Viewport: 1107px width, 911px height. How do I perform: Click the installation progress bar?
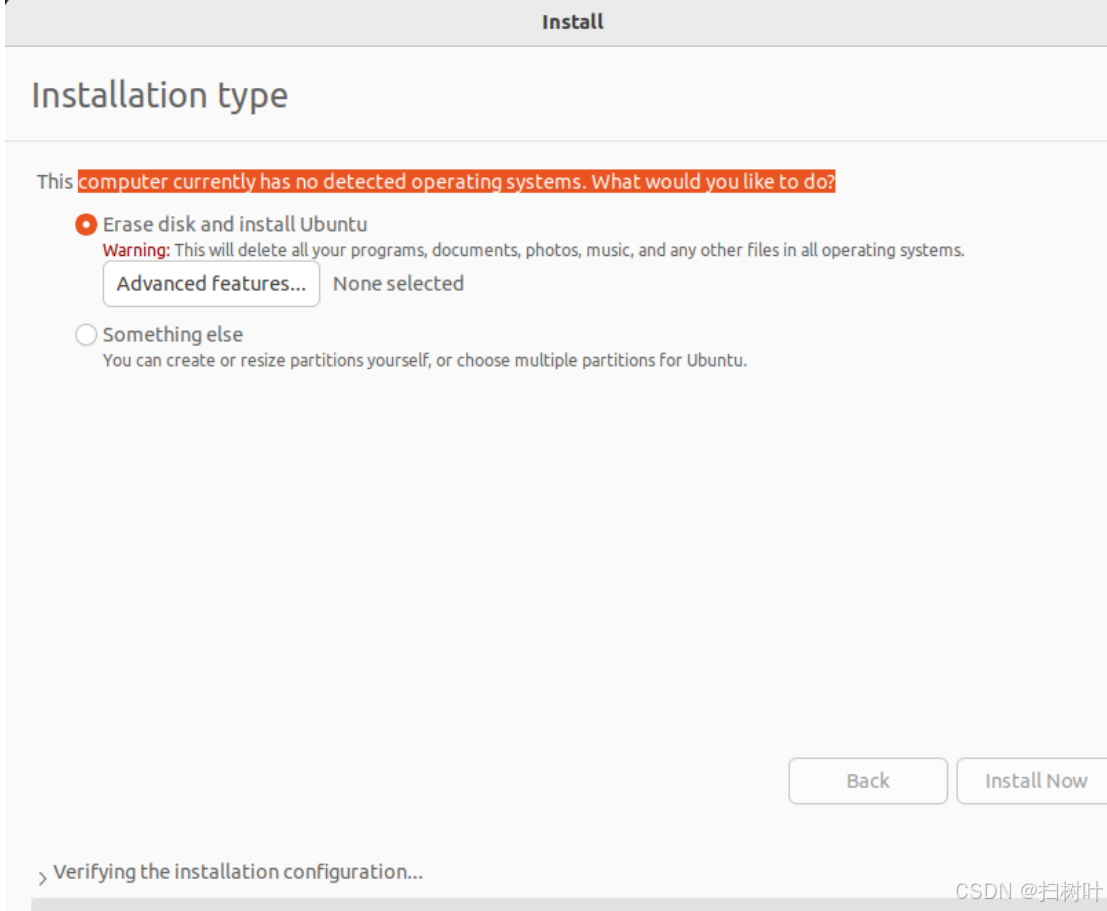point(568,905)
